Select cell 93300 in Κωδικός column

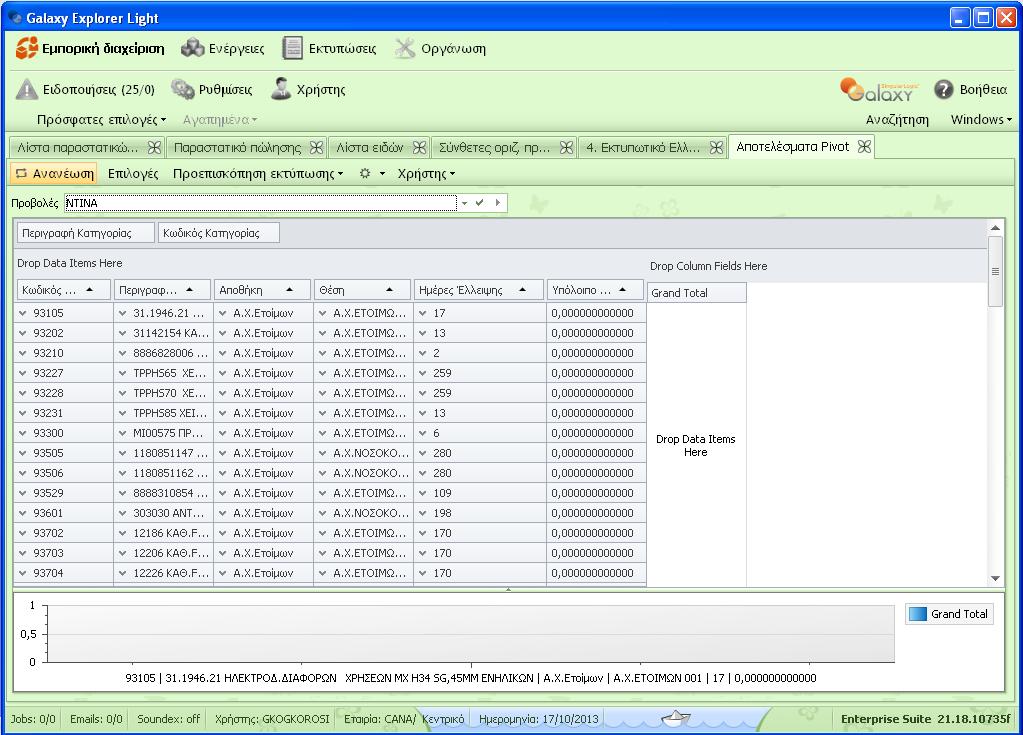click(x=63, y=433)
